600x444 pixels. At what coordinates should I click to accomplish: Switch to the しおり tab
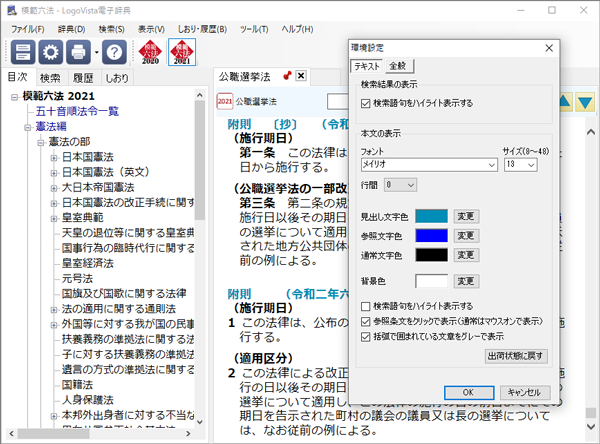tap(117, 78)
